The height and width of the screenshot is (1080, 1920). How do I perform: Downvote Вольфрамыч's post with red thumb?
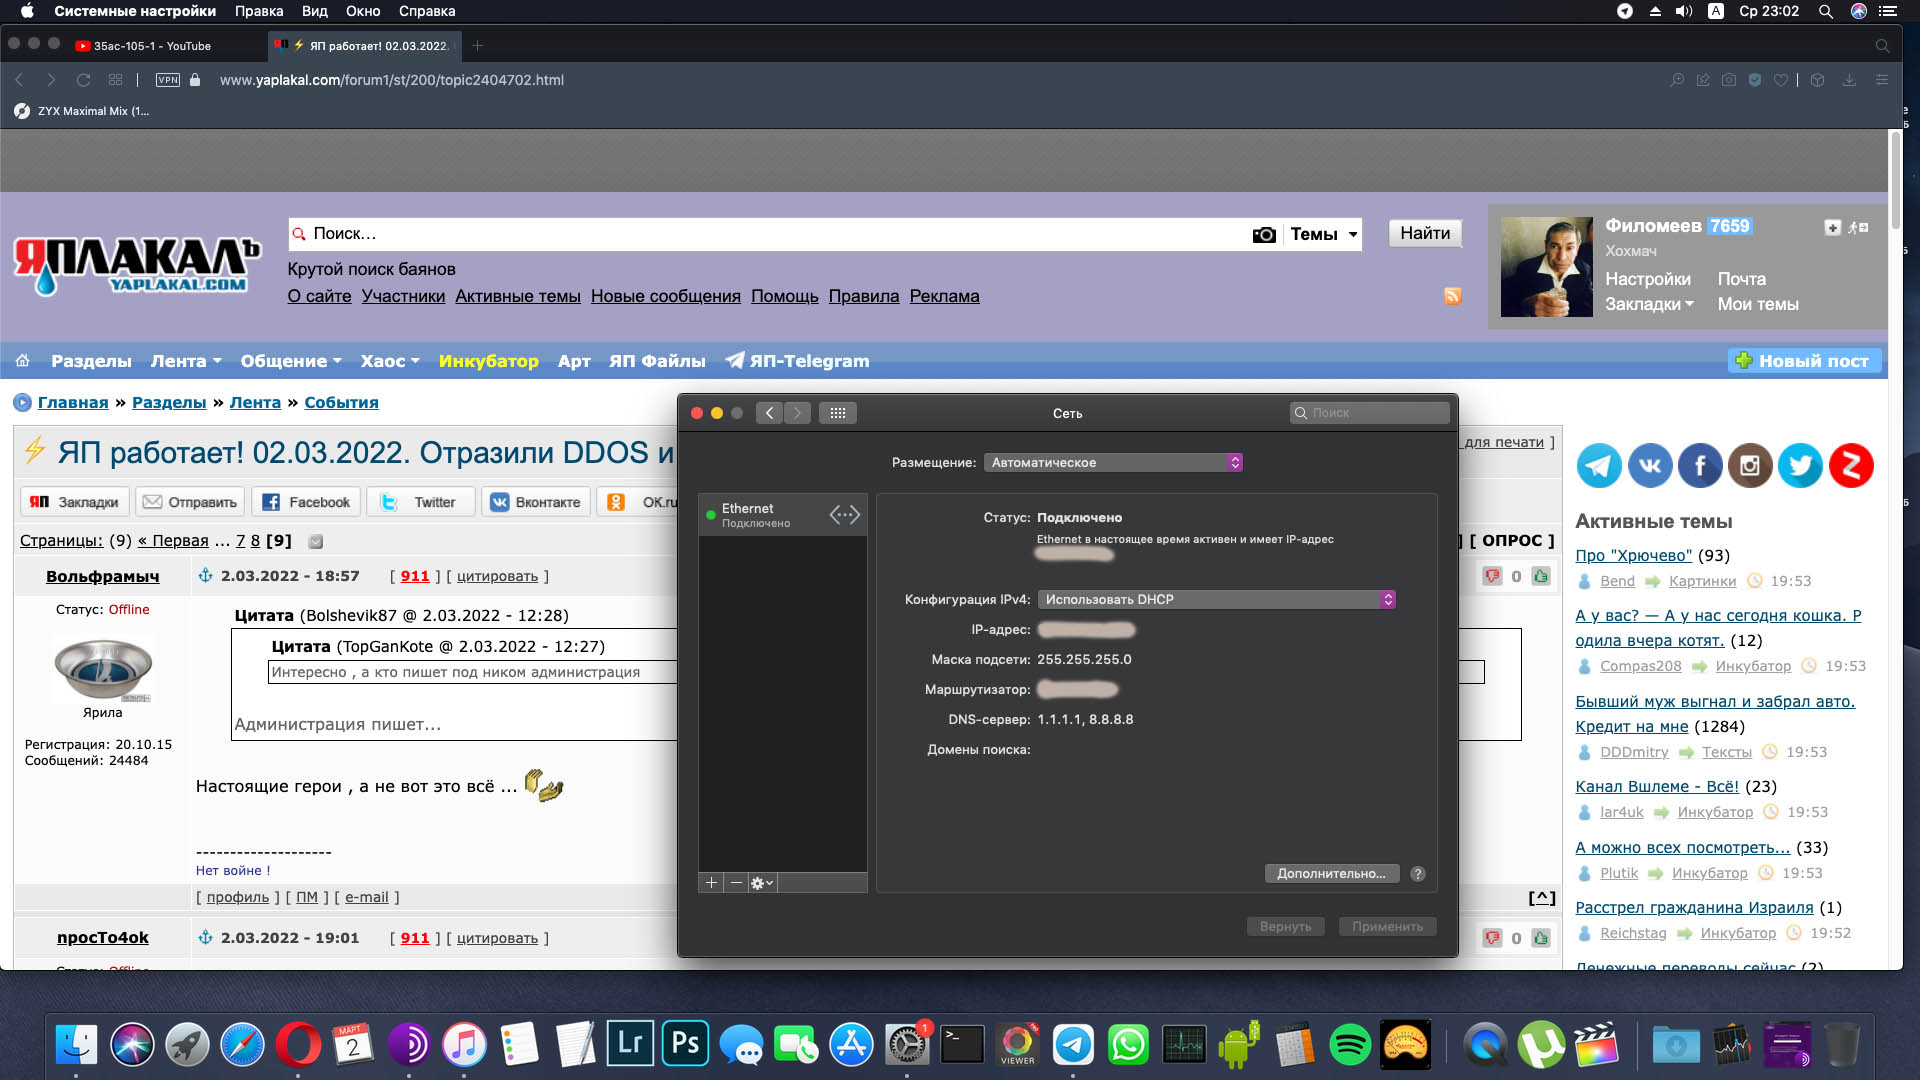[x=1492, y=576]
